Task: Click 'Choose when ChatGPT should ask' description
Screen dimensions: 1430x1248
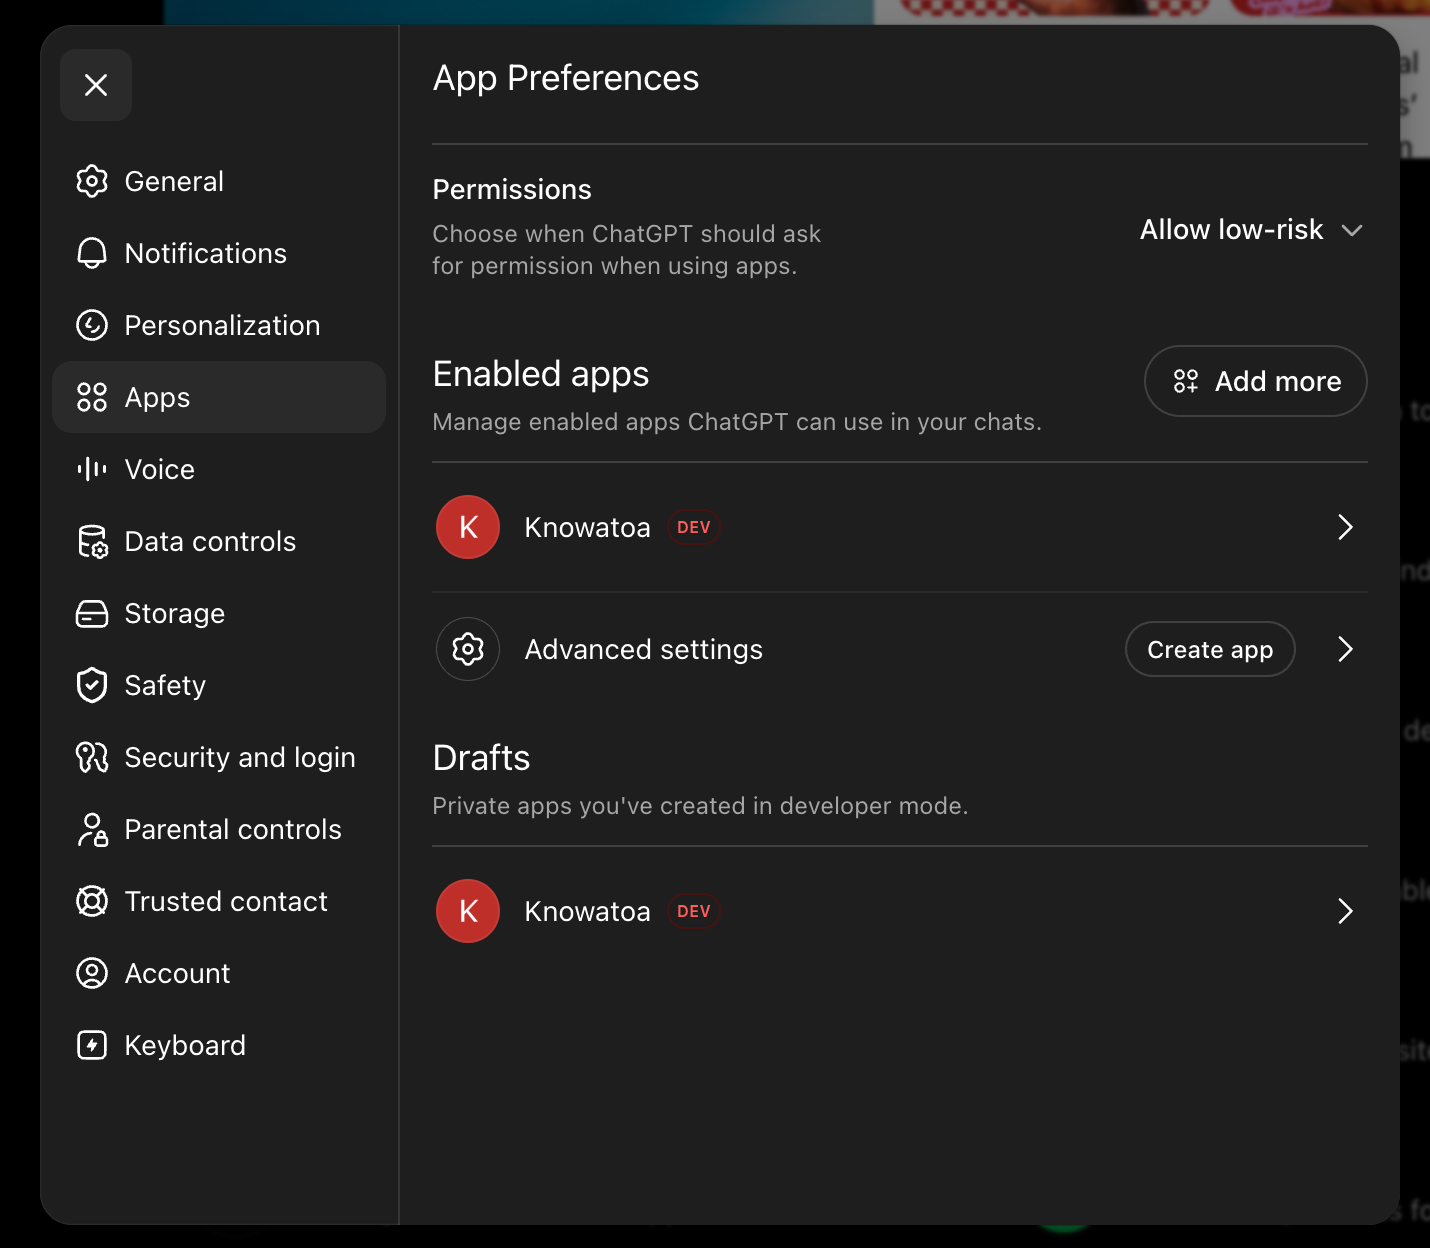Action: [x=626, y=250]
